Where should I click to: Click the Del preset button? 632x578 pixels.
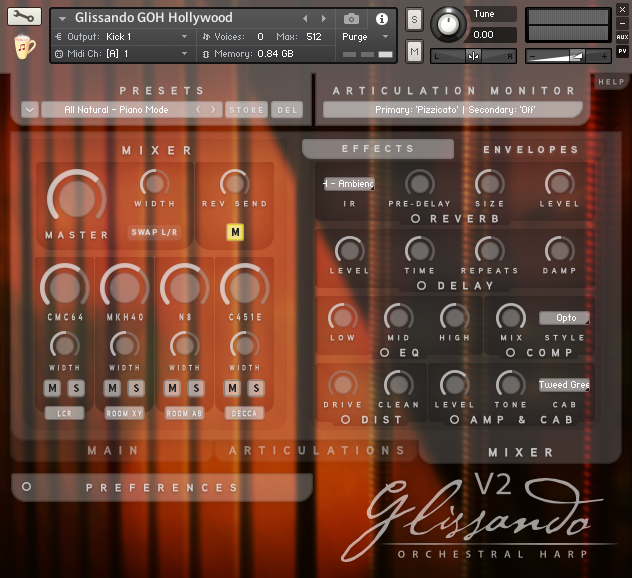[287, 110]
